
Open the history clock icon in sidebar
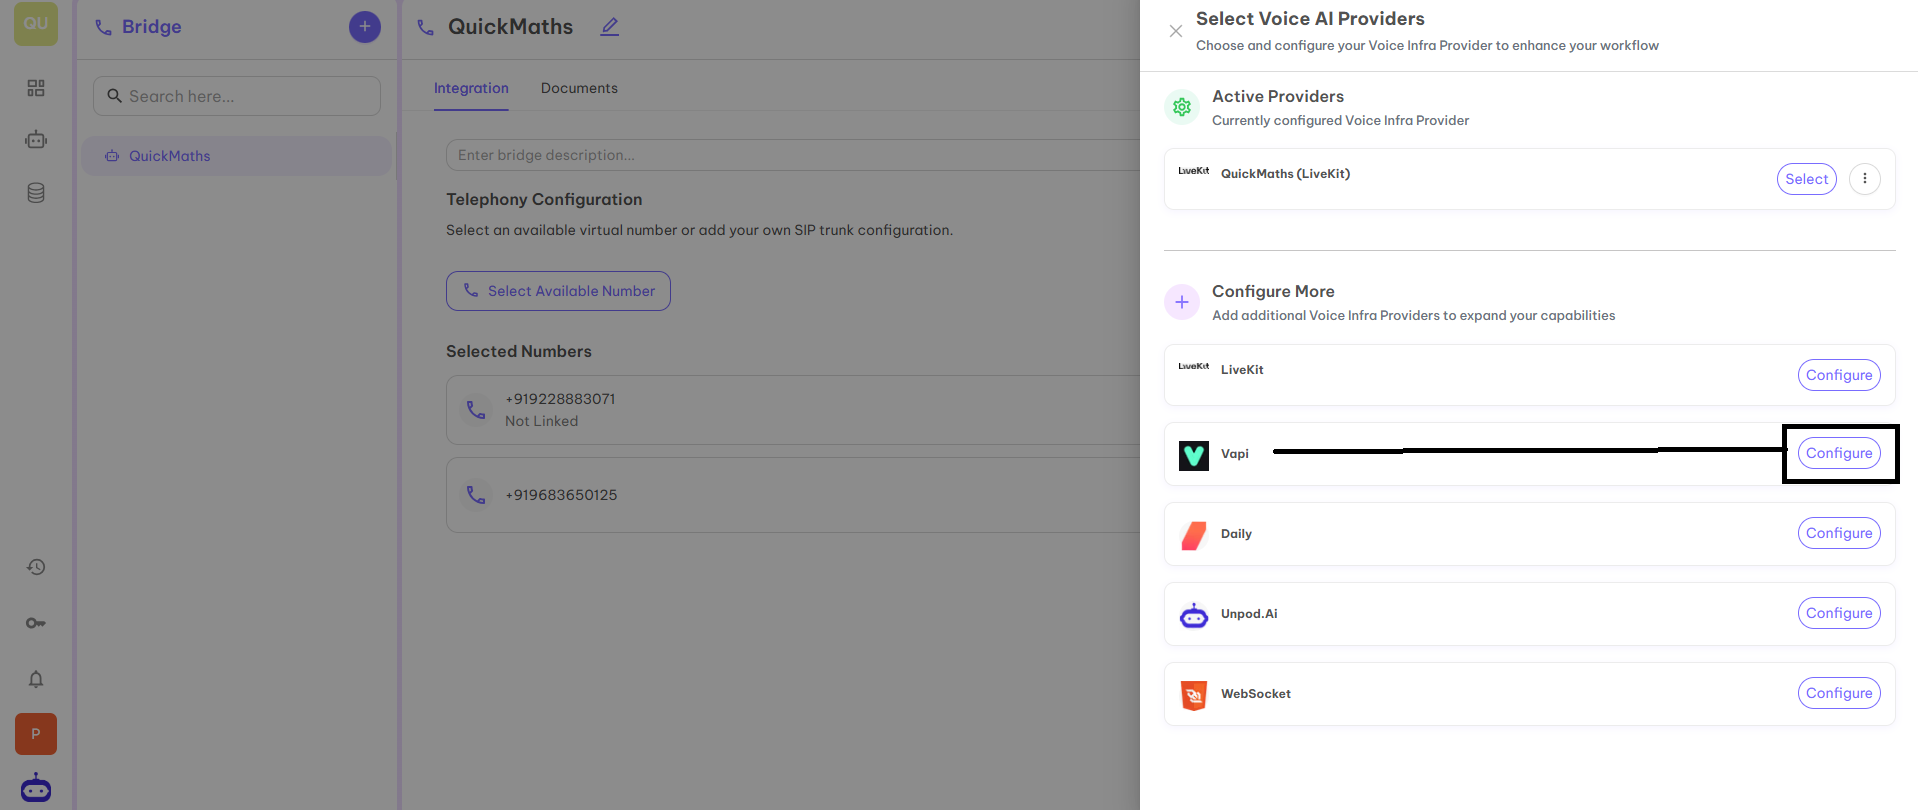point(36,567)
